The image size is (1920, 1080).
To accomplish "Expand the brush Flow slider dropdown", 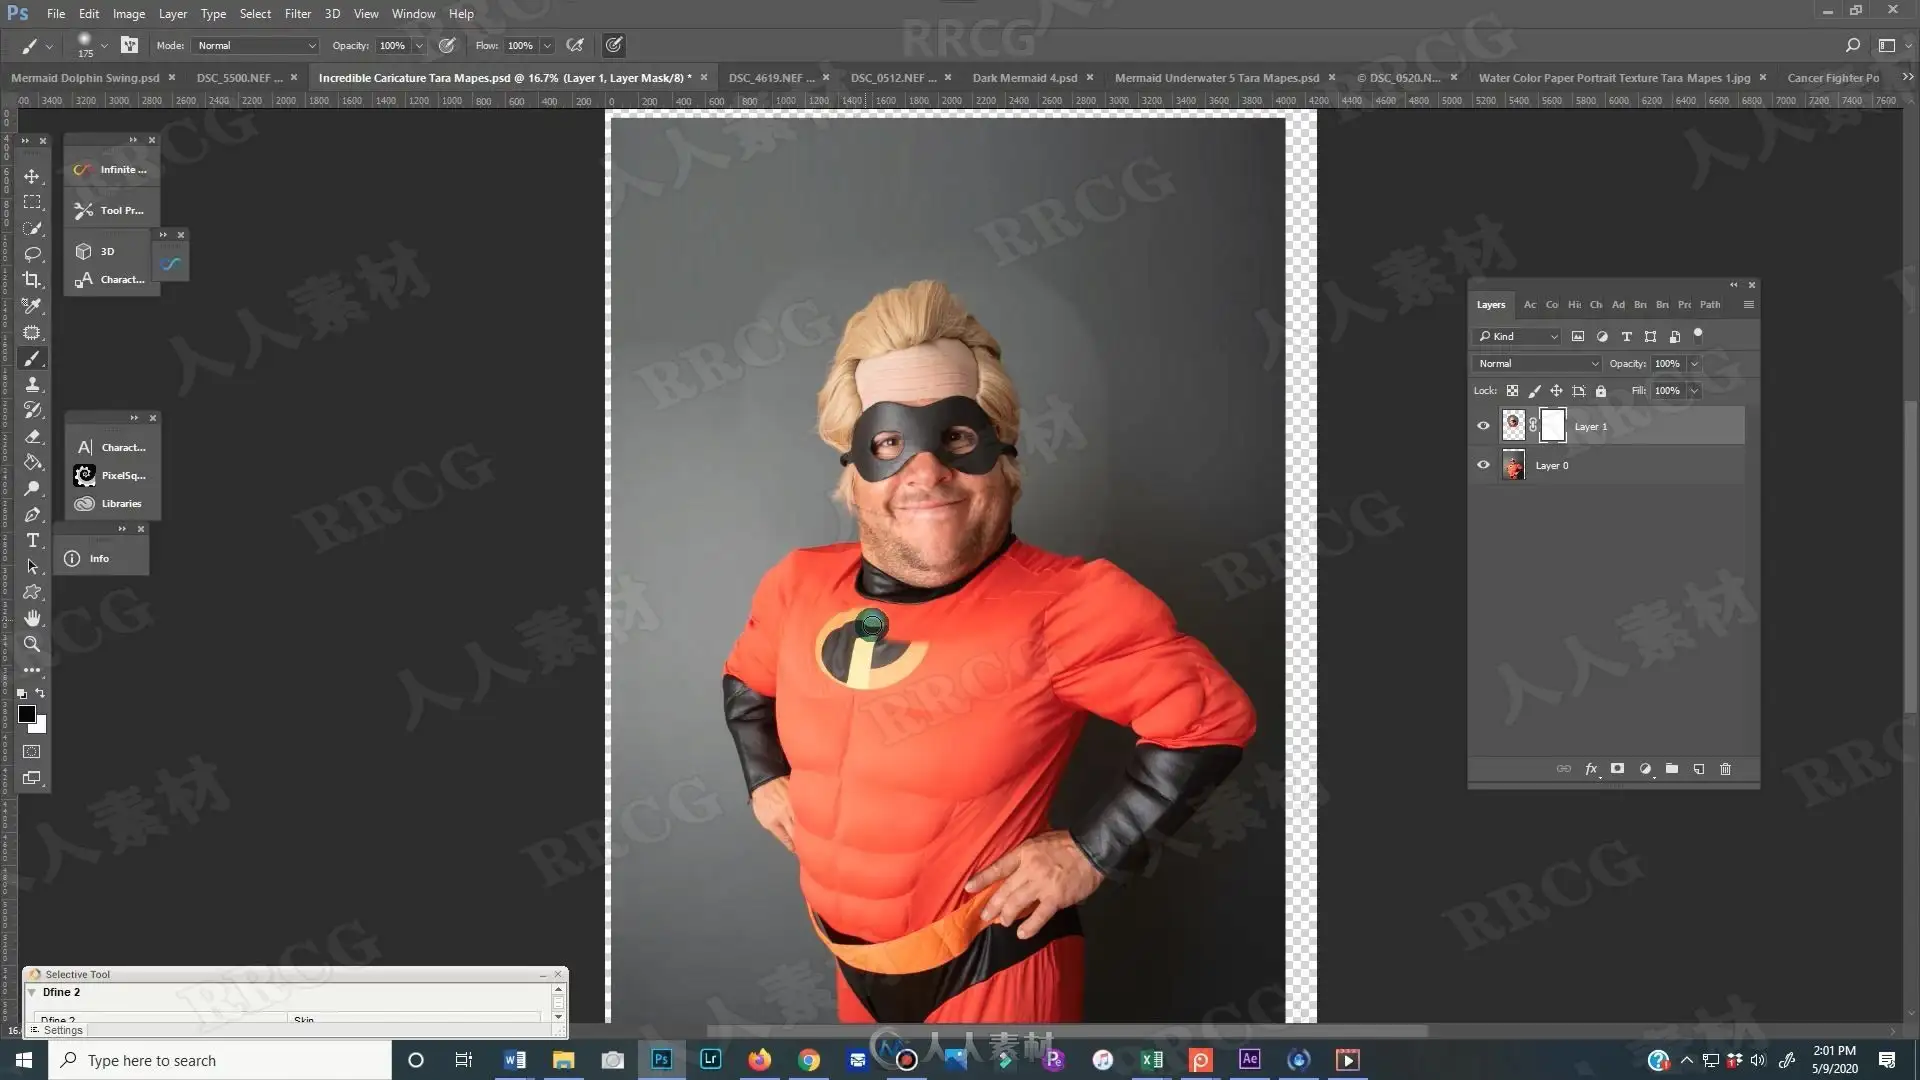I will point(547,45).
